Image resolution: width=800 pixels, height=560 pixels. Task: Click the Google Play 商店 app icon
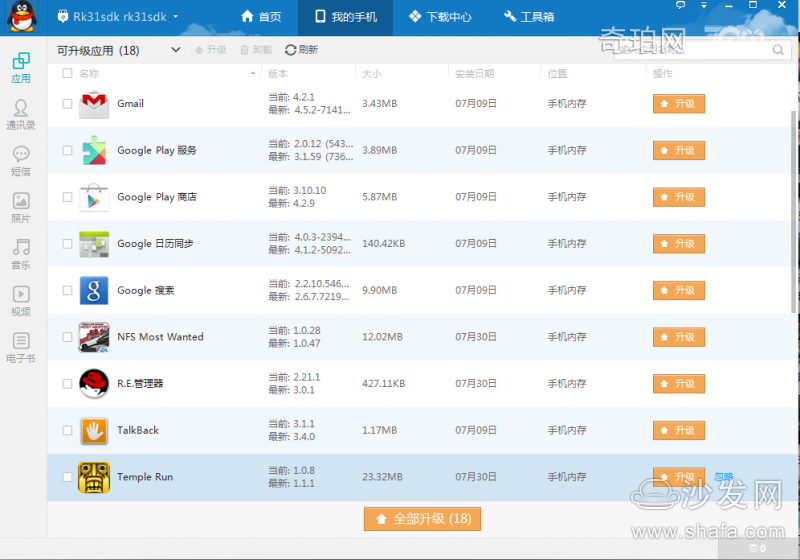coord(94,197)
